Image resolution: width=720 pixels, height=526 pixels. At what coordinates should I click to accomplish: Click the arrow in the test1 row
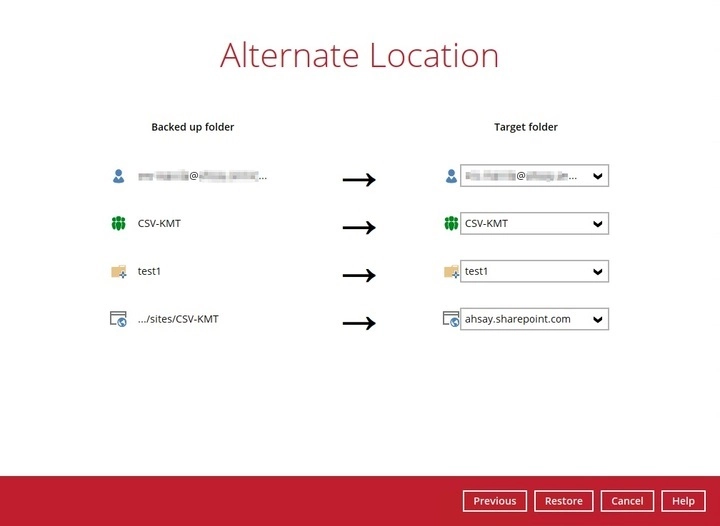358,276
